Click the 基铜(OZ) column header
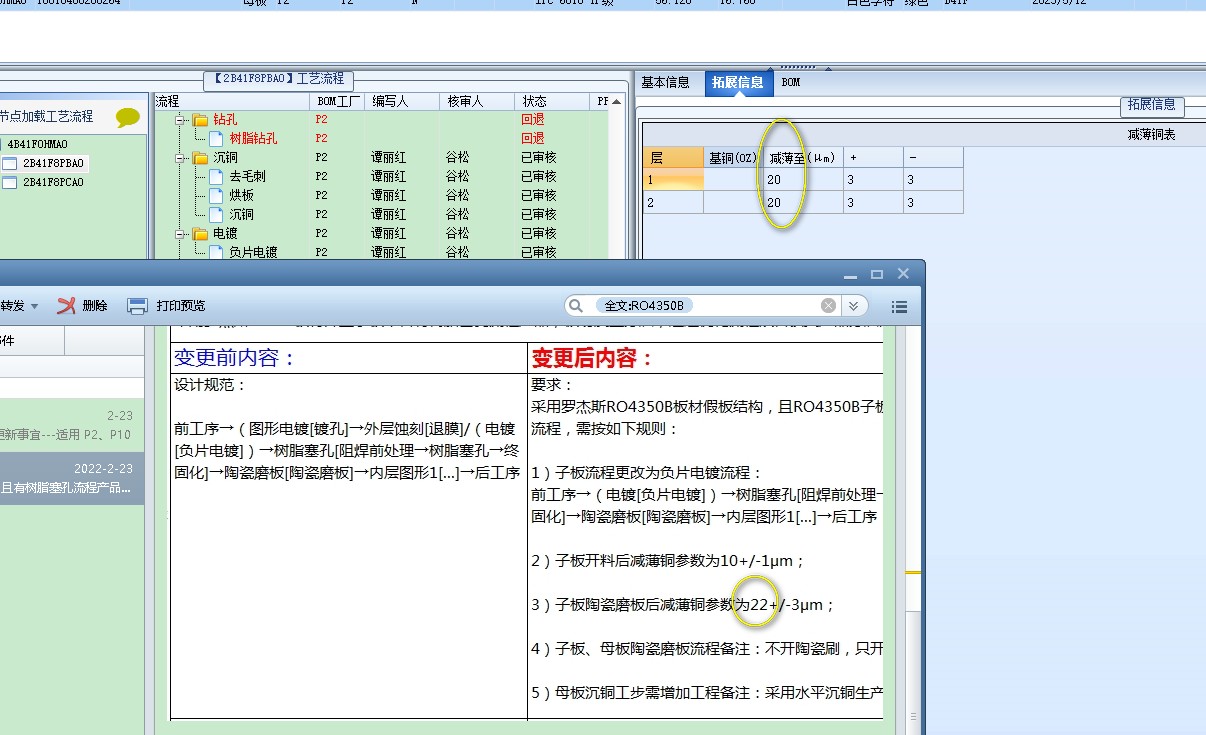Viewport: 1206px width, 735px height. [x=733, y=158]
